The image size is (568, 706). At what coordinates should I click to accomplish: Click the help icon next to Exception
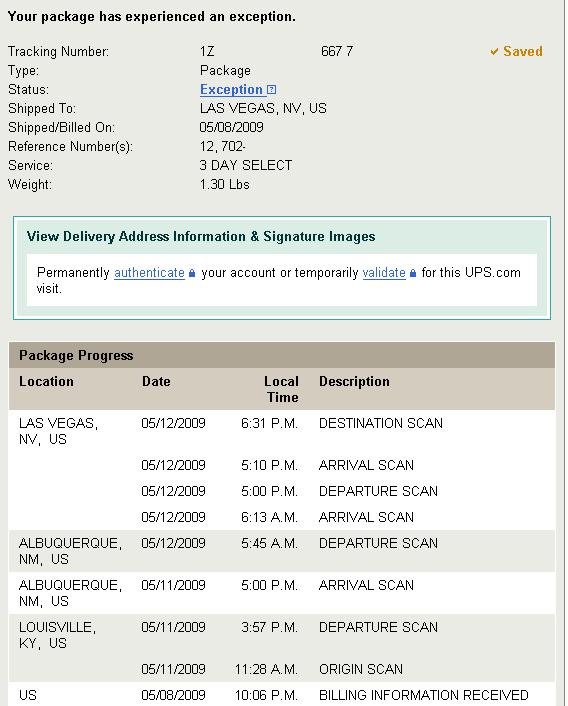pyautogui.click(x=271, y=90)
